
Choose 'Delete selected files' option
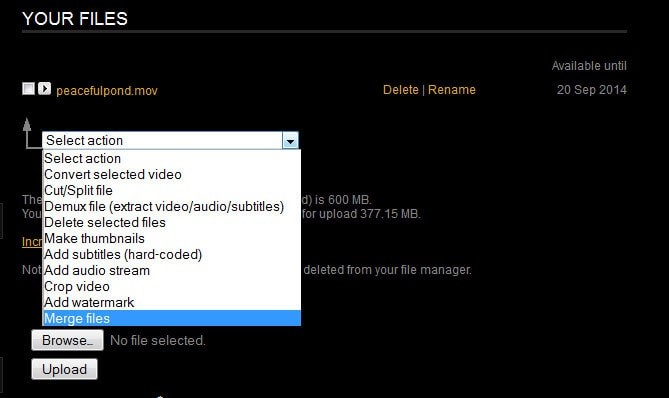click(172, 222)
